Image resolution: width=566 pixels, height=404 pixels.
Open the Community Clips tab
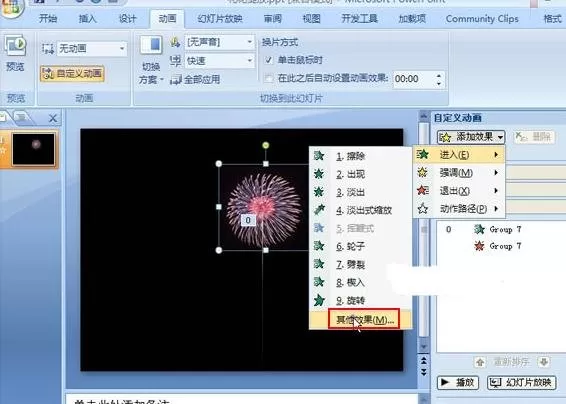(482, 18)
